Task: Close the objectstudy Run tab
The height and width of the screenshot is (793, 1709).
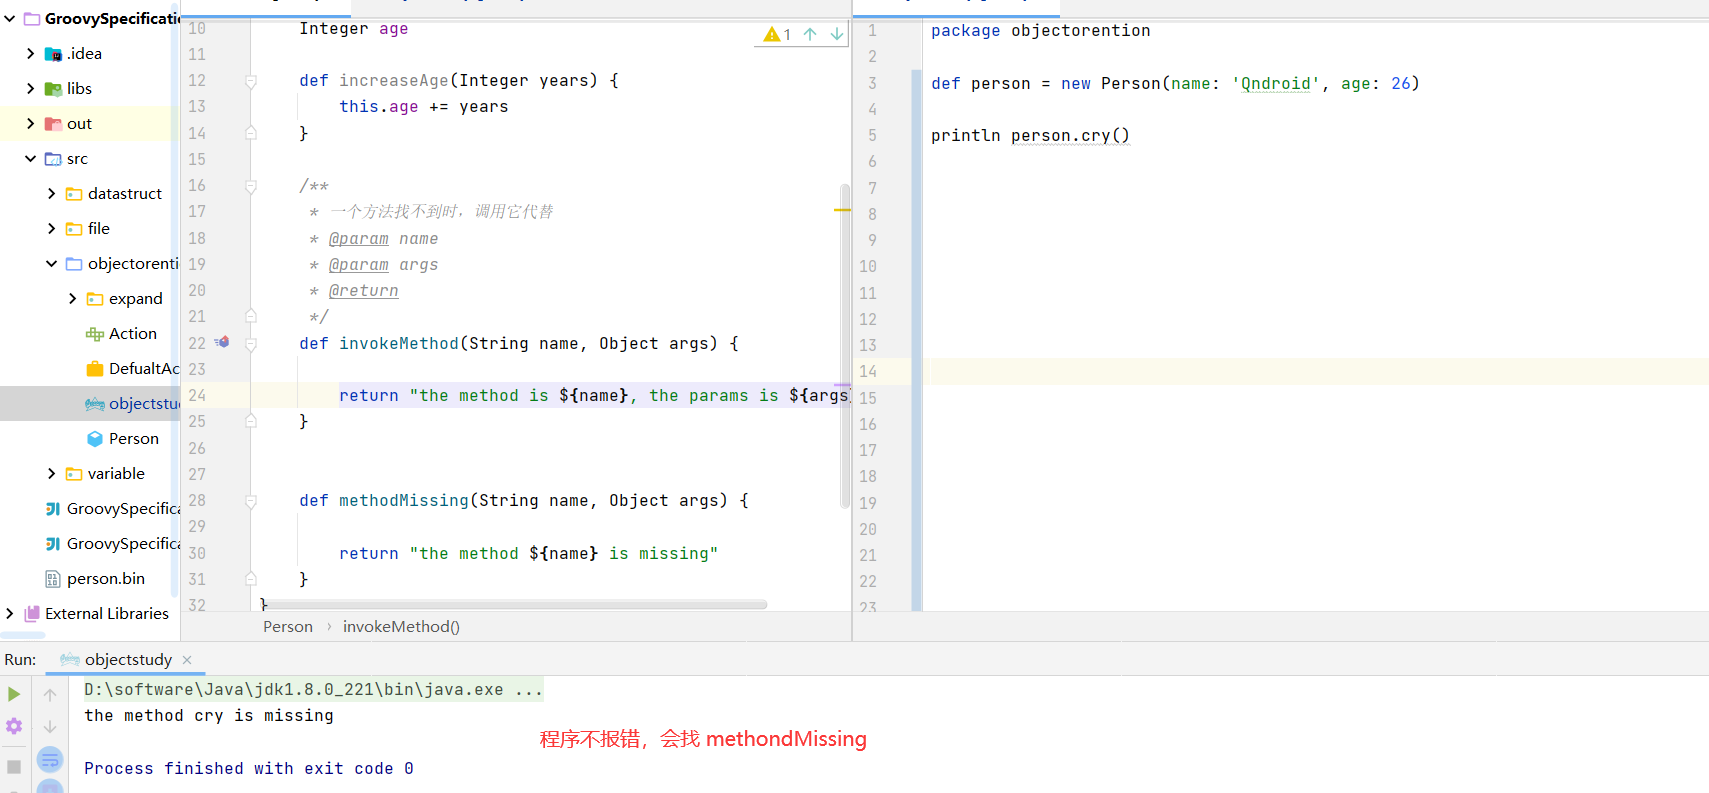Action: coord(187,660)
